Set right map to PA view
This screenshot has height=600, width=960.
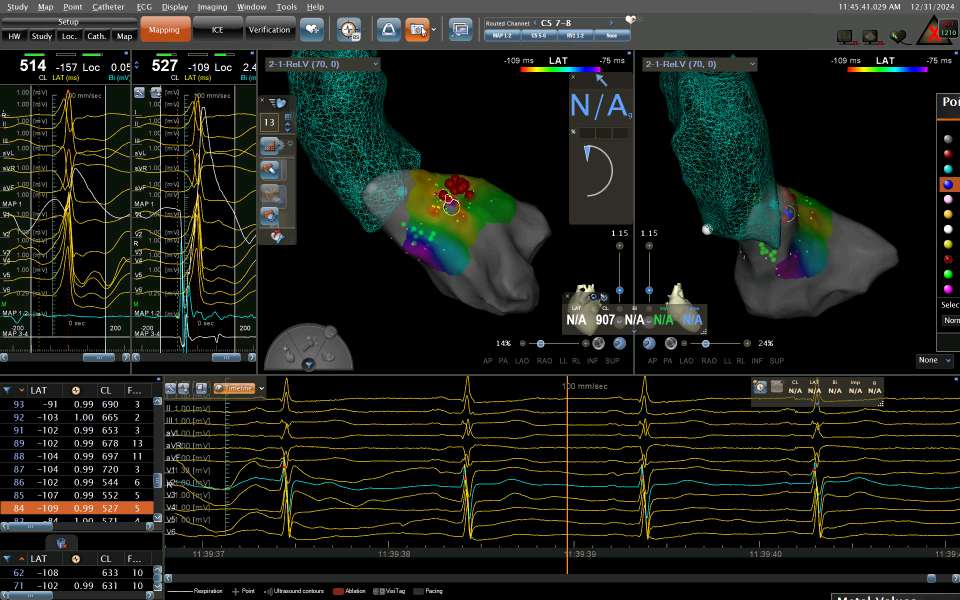tap(668, 361)
